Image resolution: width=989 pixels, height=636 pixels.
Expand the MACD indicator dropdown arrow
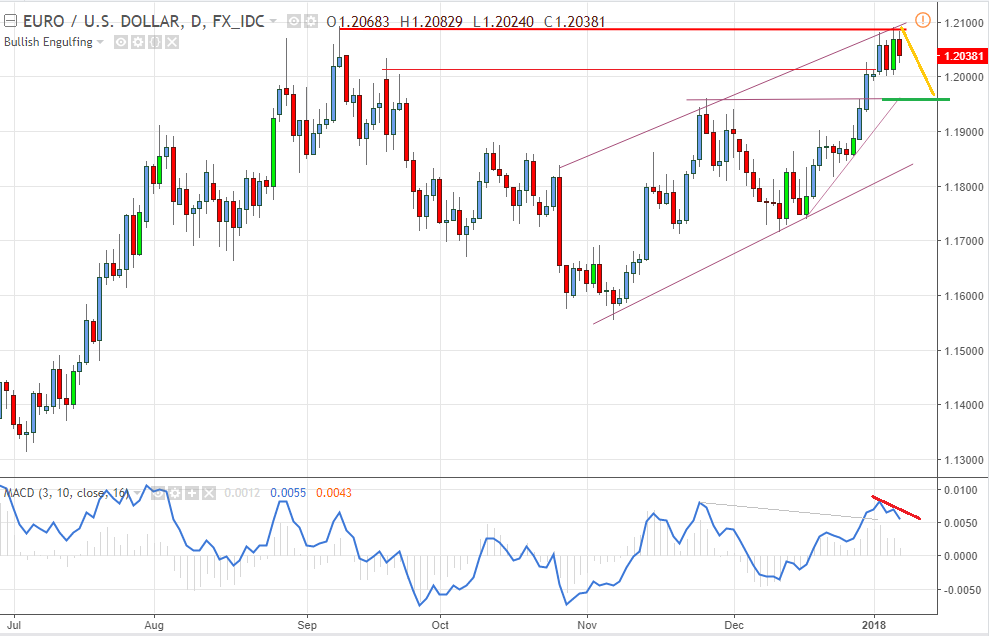137,493
